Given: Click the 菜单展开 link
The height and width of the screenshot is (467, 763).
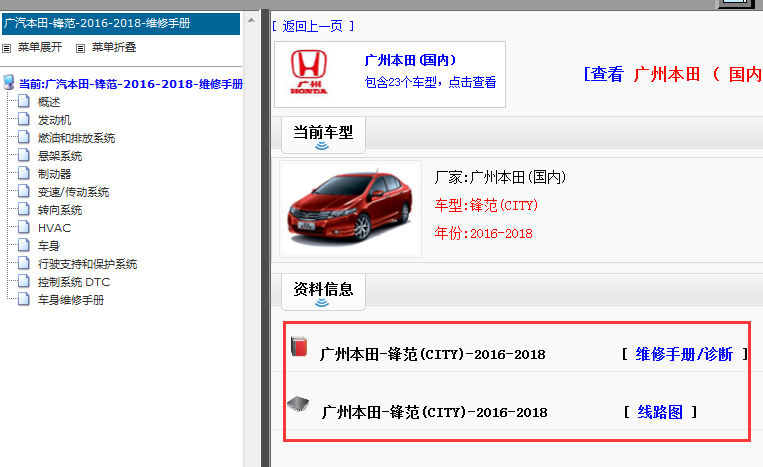Looking at the screenshot, I should tap(40, 47).
